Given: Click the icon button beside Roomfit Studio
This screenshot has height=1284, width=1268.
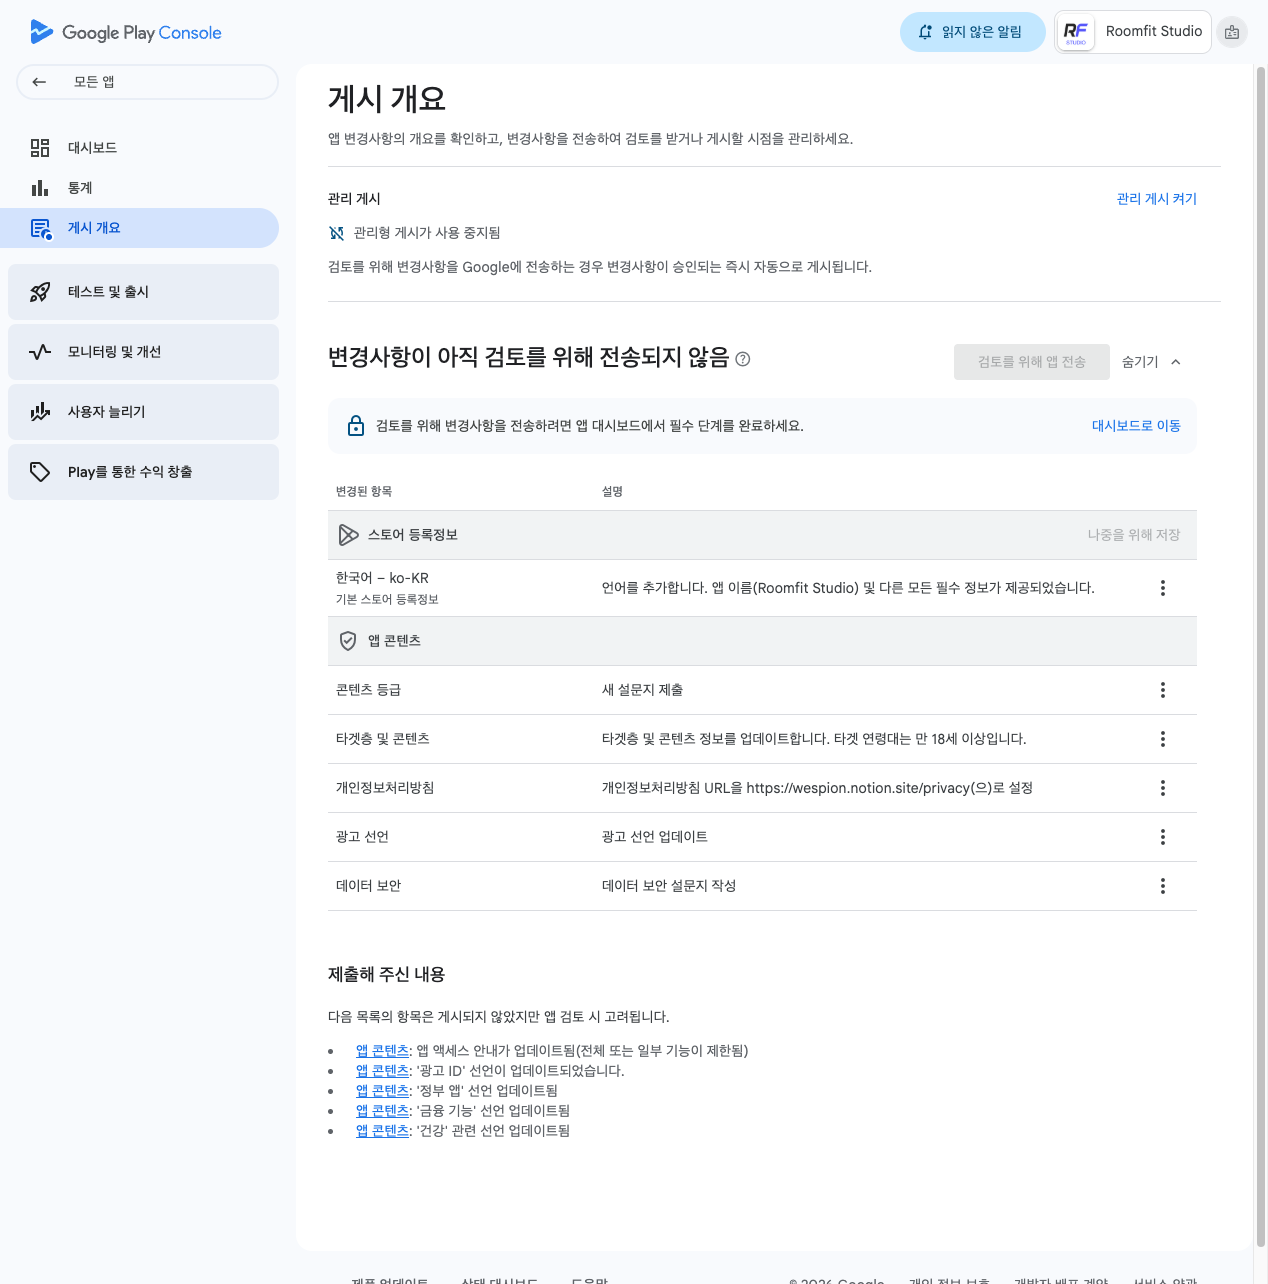Looking at the screenshot, I should [x=1232, y=32].
